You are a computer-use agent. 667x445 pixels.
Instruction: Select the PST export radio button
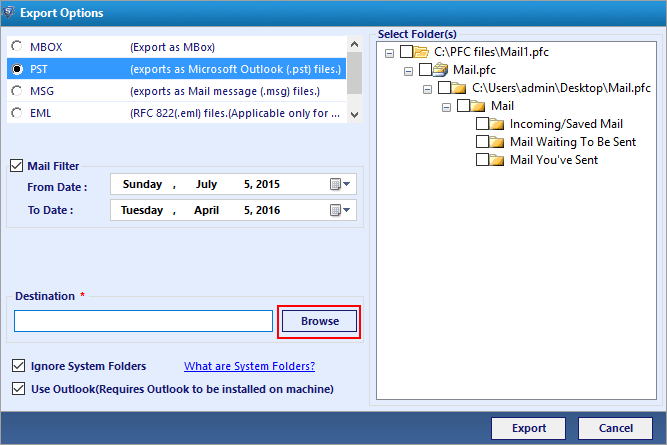coord(17,69)
